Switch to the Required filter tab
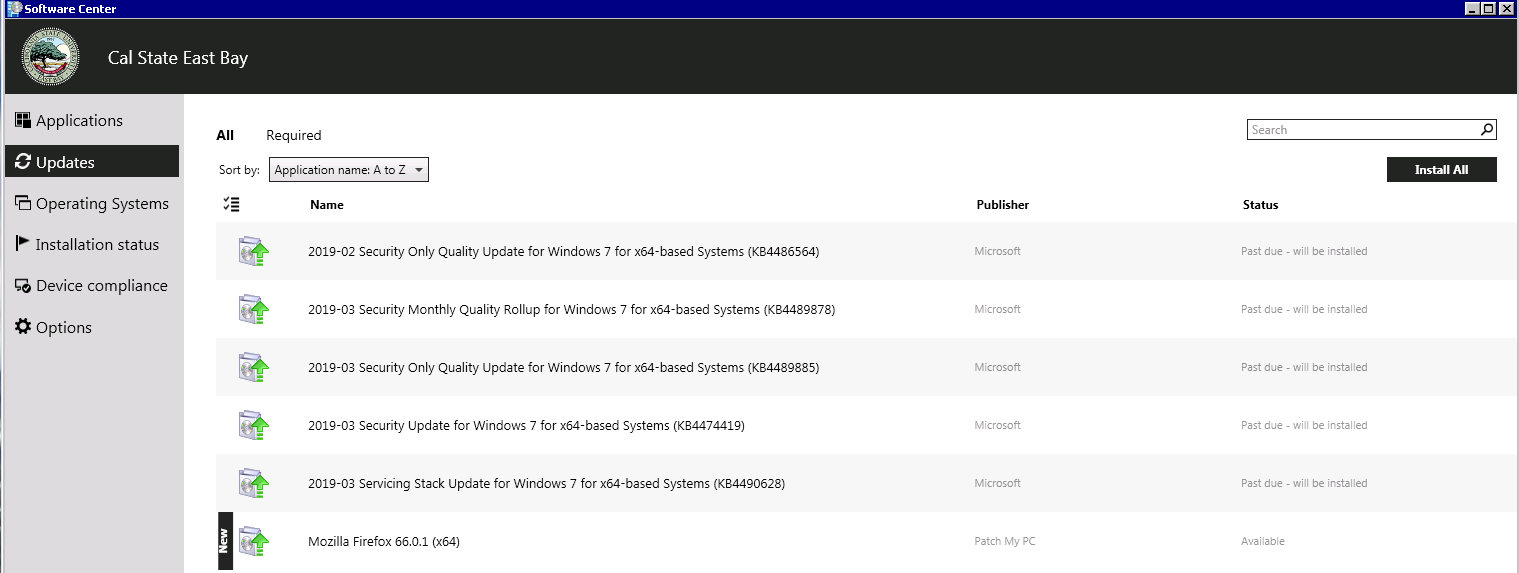This screenshot has width=1519, height=573. pos(293,135)
